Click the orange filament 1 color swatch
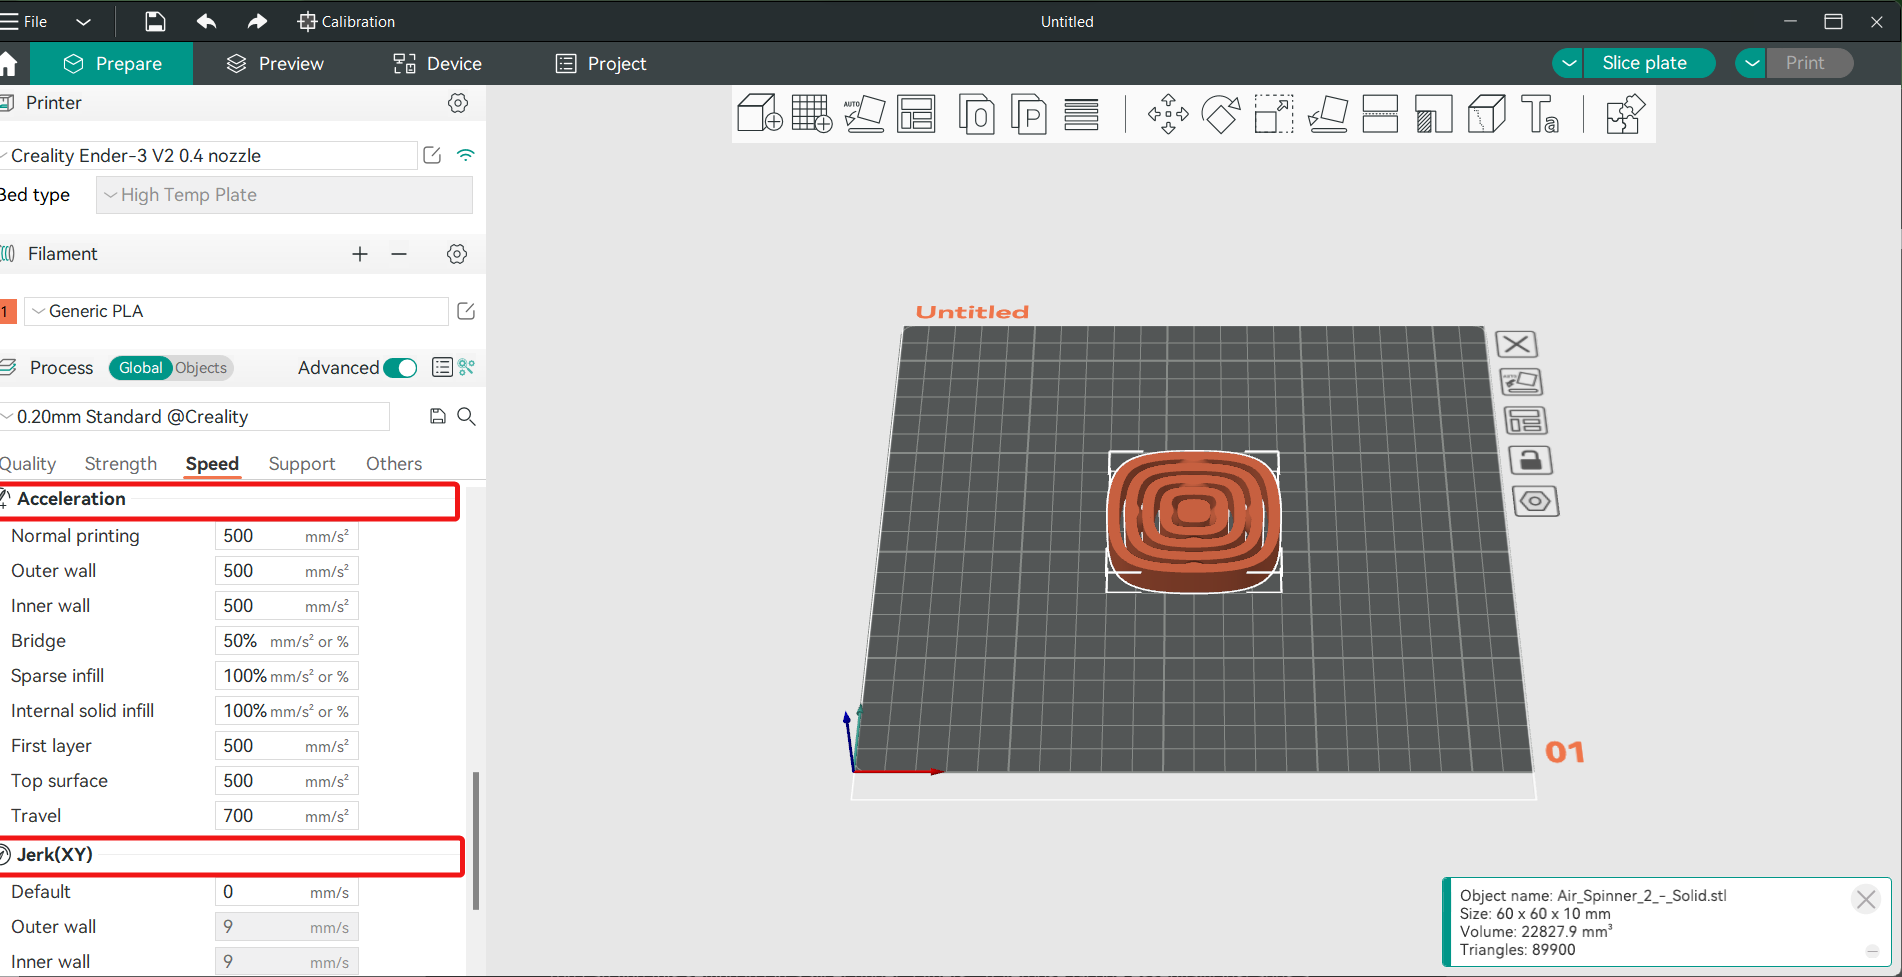 click(x=8, y=311)
